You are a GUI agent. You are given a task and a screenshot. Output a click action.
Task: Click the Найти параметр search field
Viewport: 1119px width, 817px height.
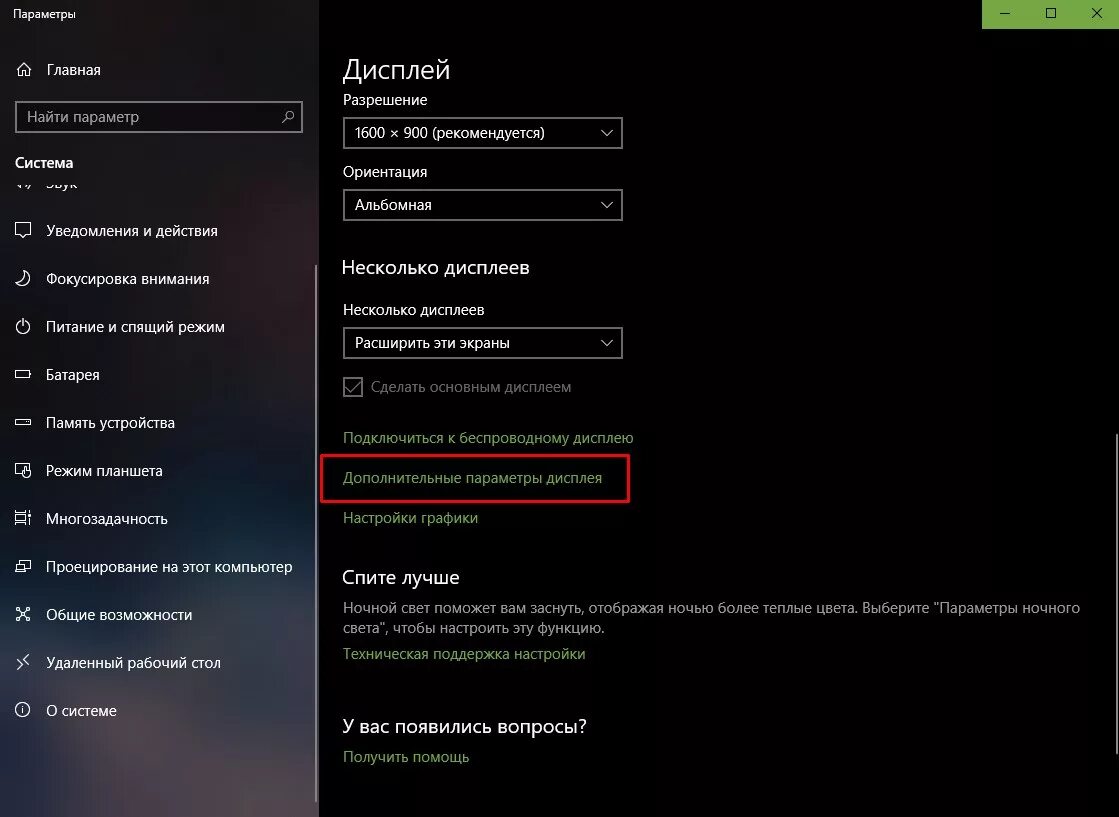tap(158, 117)
